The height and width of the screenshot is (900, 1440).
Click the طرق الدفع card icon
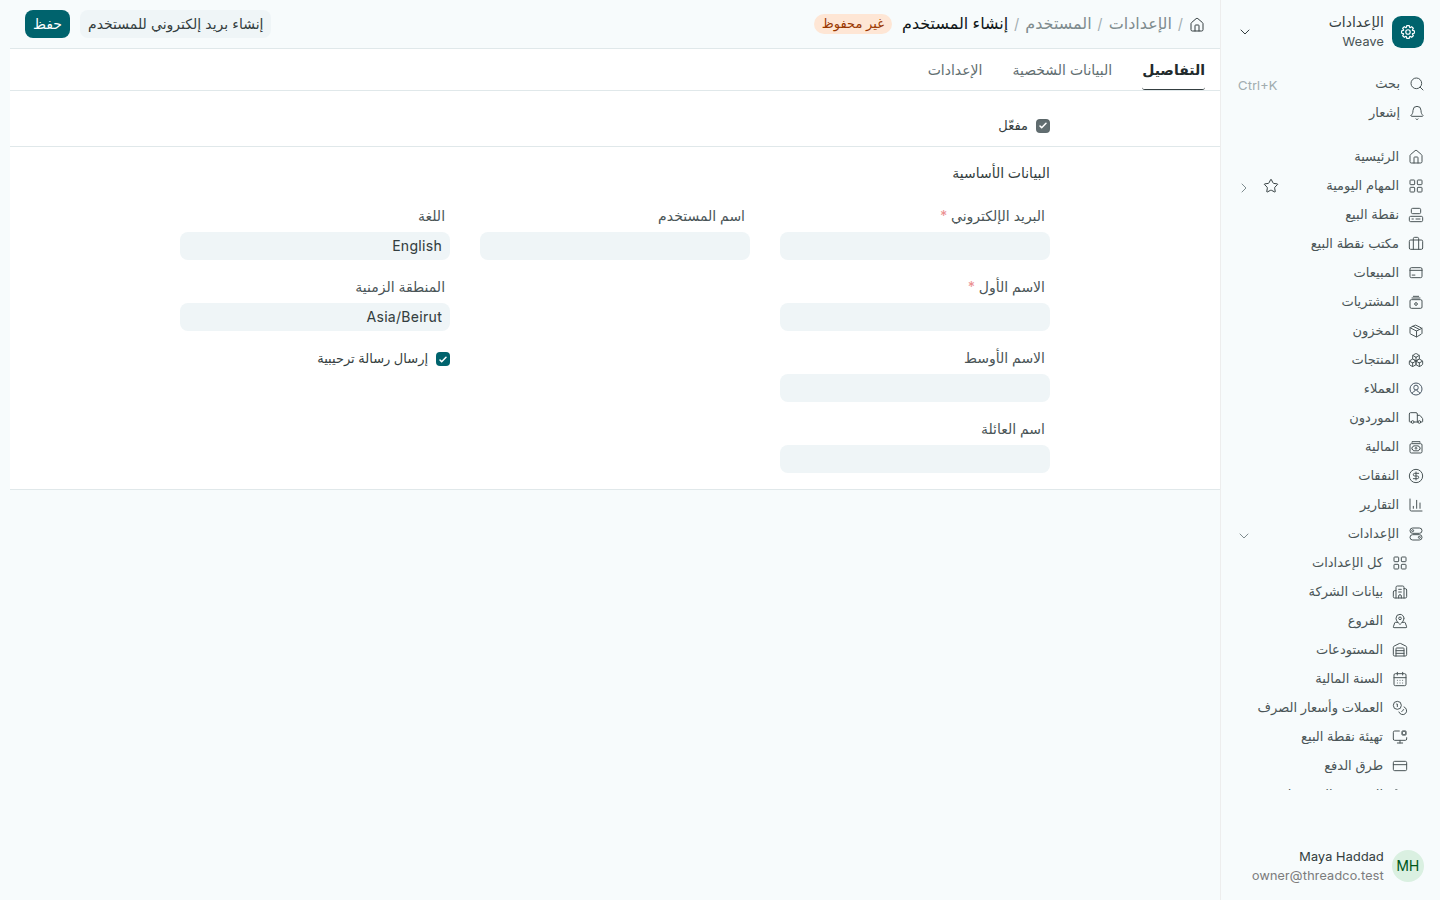(1400, 766)
